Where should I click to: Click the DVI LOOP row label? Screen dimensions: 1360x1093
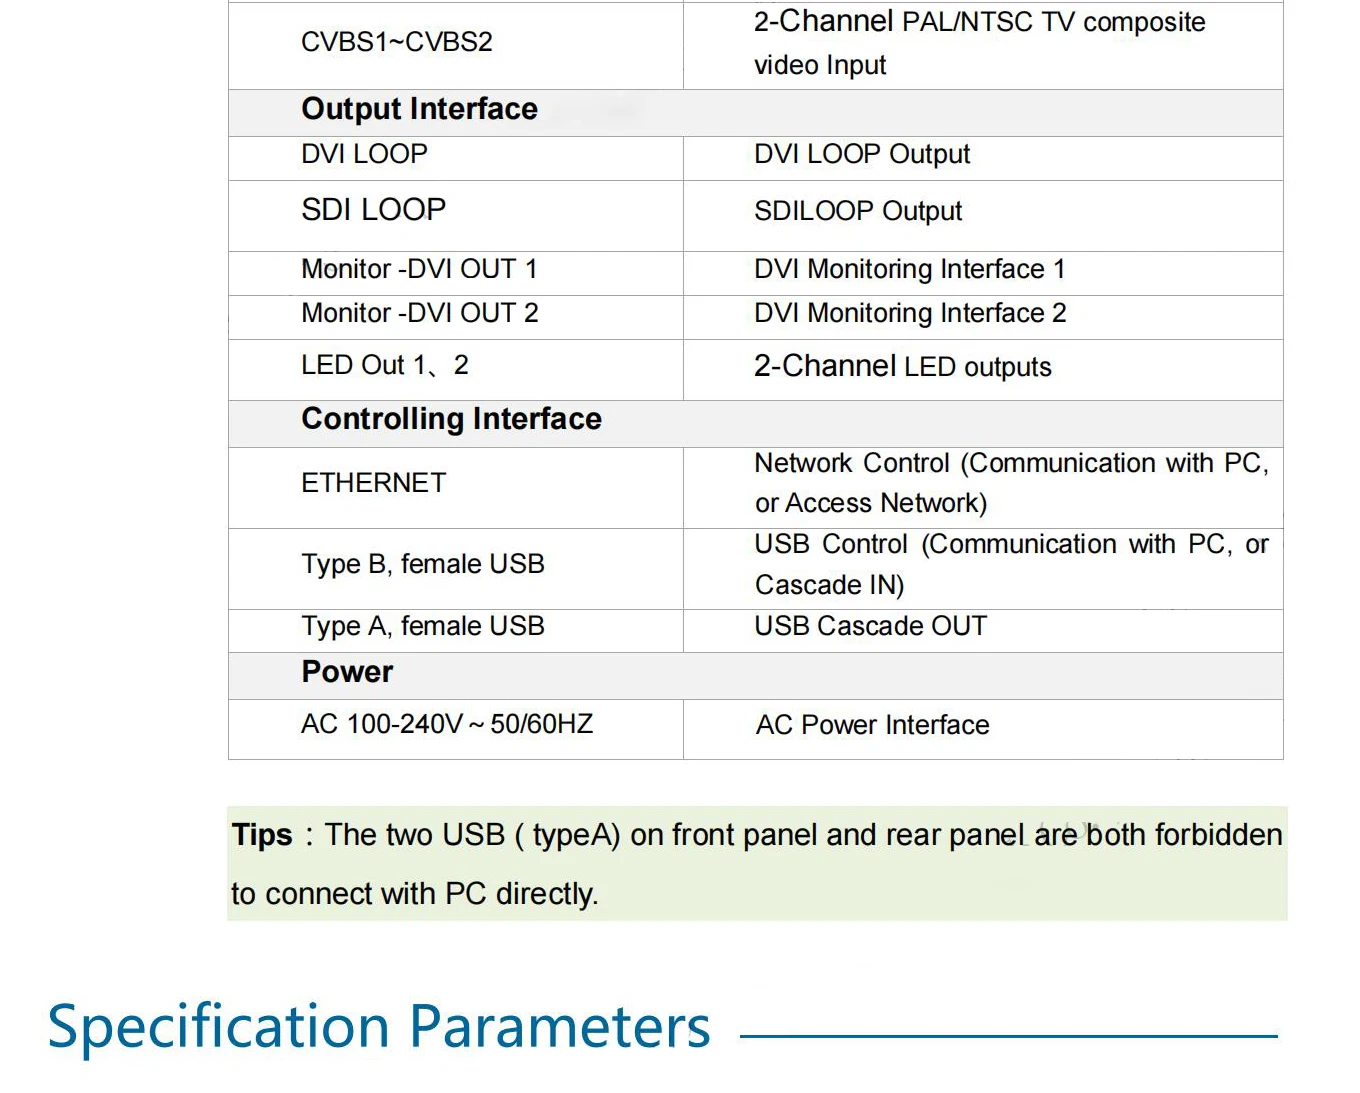click(364, 154)
